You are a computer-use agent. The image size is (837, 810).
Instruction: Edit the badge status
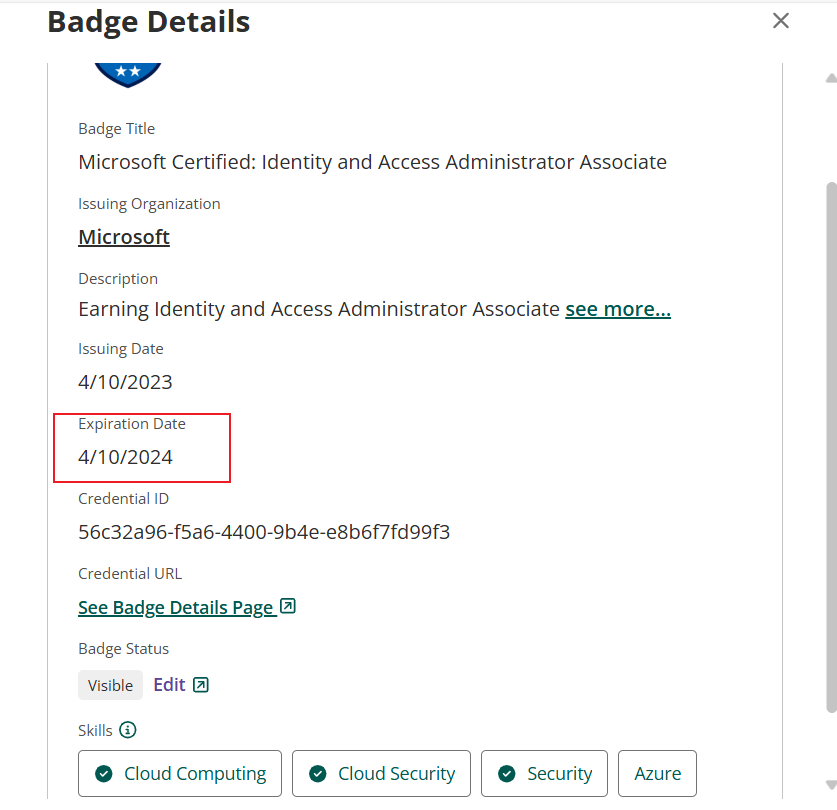click(x=169, y=685)
